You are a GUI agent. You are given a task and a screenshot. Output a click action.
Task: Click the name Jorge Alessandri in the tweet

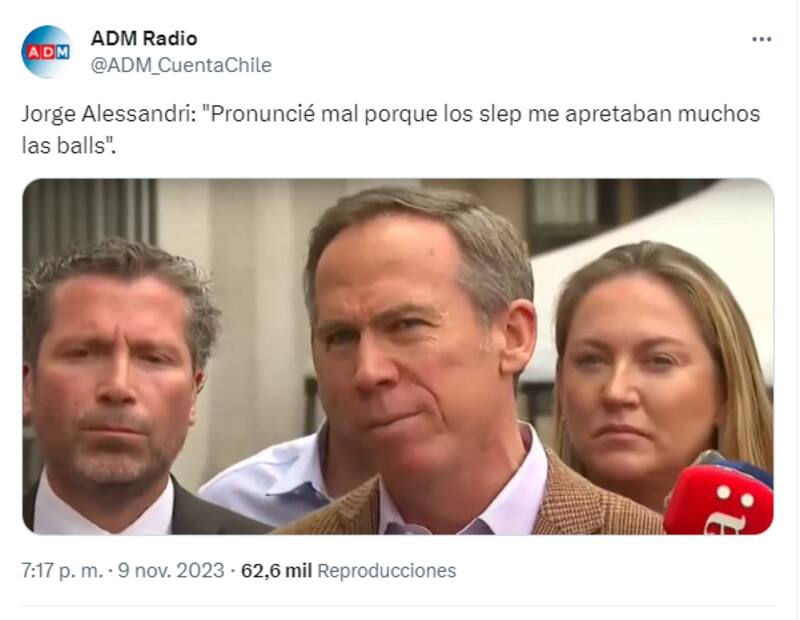pos(110,114)
